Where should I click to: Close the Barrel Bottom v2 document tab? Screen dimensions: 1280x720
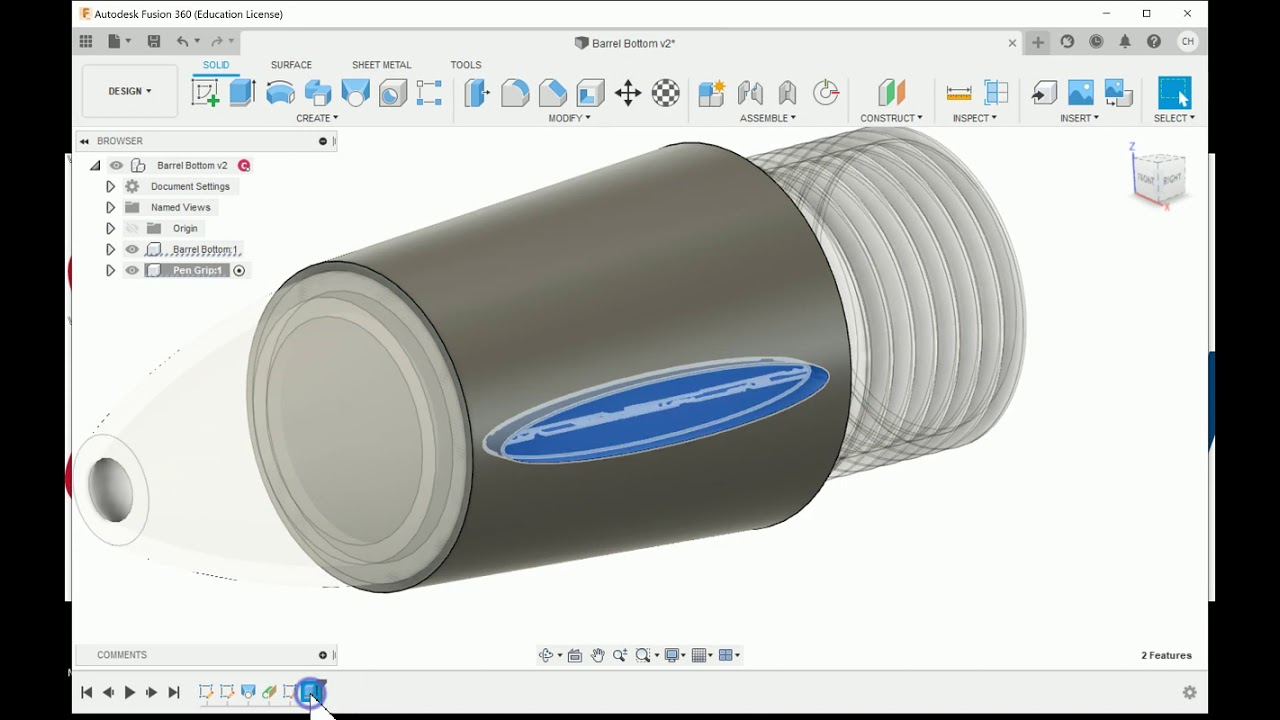(1012, 43)
